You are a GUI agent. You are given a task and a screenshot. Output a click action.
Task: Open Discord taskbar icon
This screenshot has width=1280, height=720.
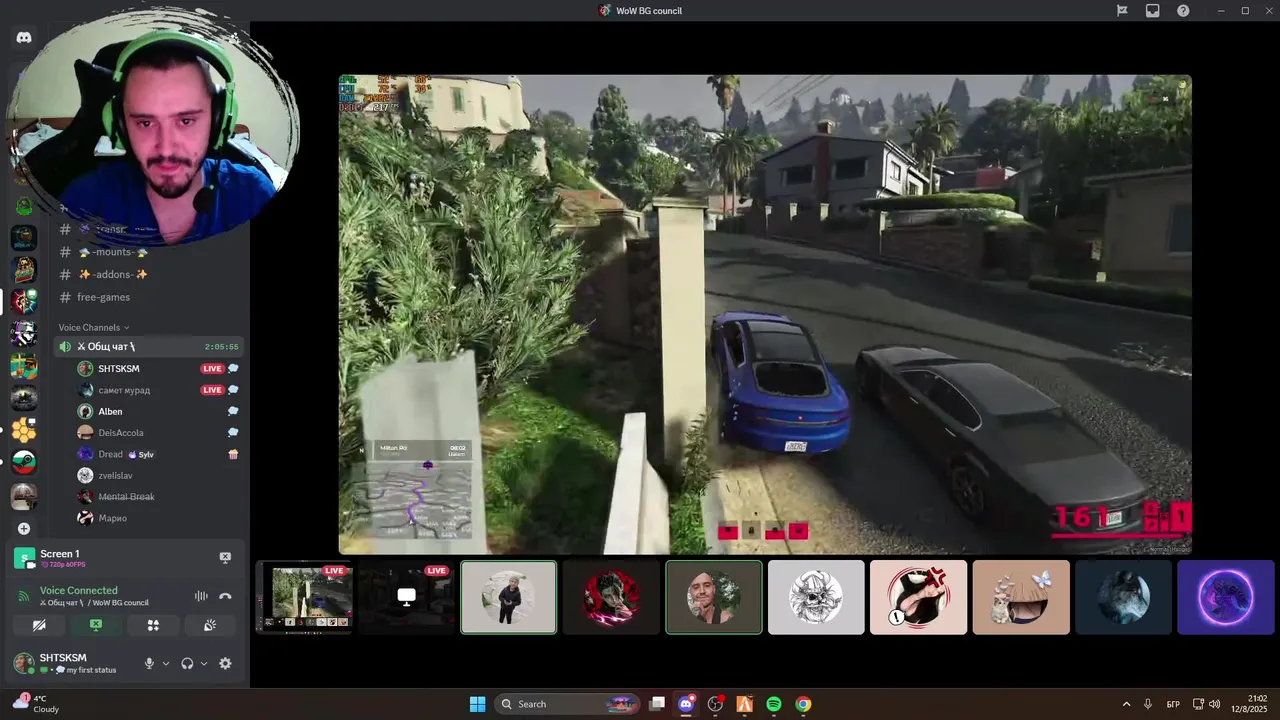coord(686,704)
